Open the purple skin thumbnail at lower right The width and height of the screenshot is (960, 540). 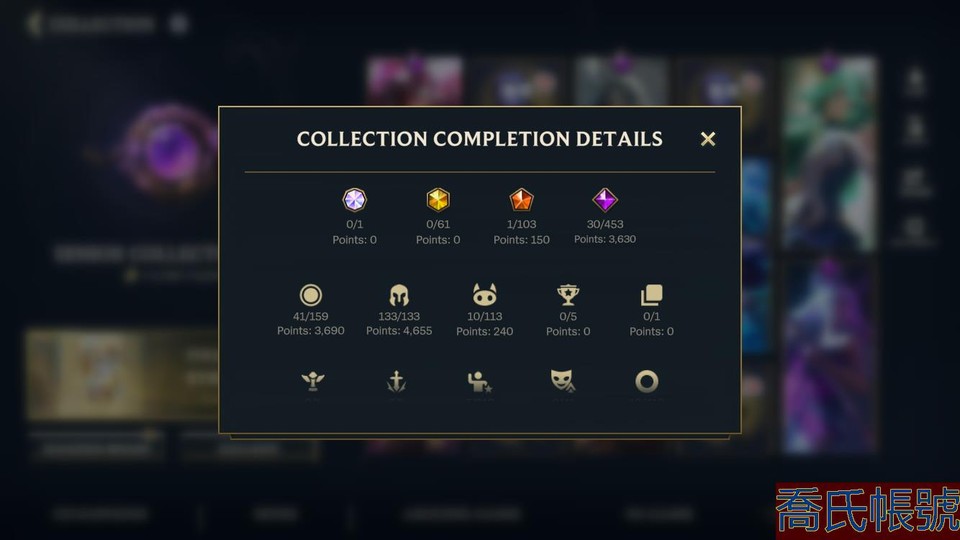[x=829, y=356]
